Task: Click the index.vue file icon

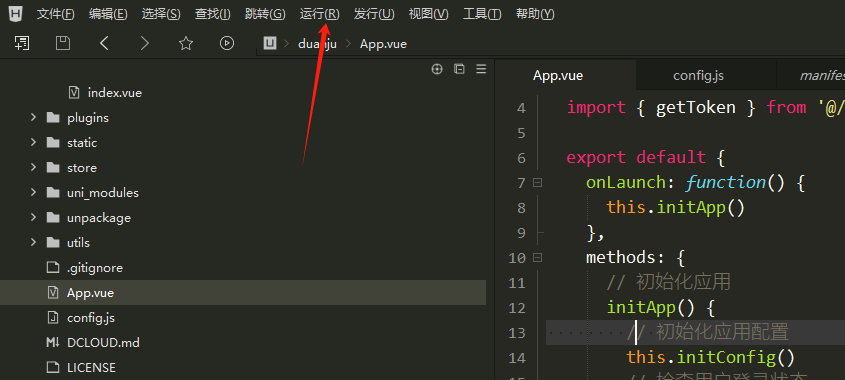Action: [74, 93]
